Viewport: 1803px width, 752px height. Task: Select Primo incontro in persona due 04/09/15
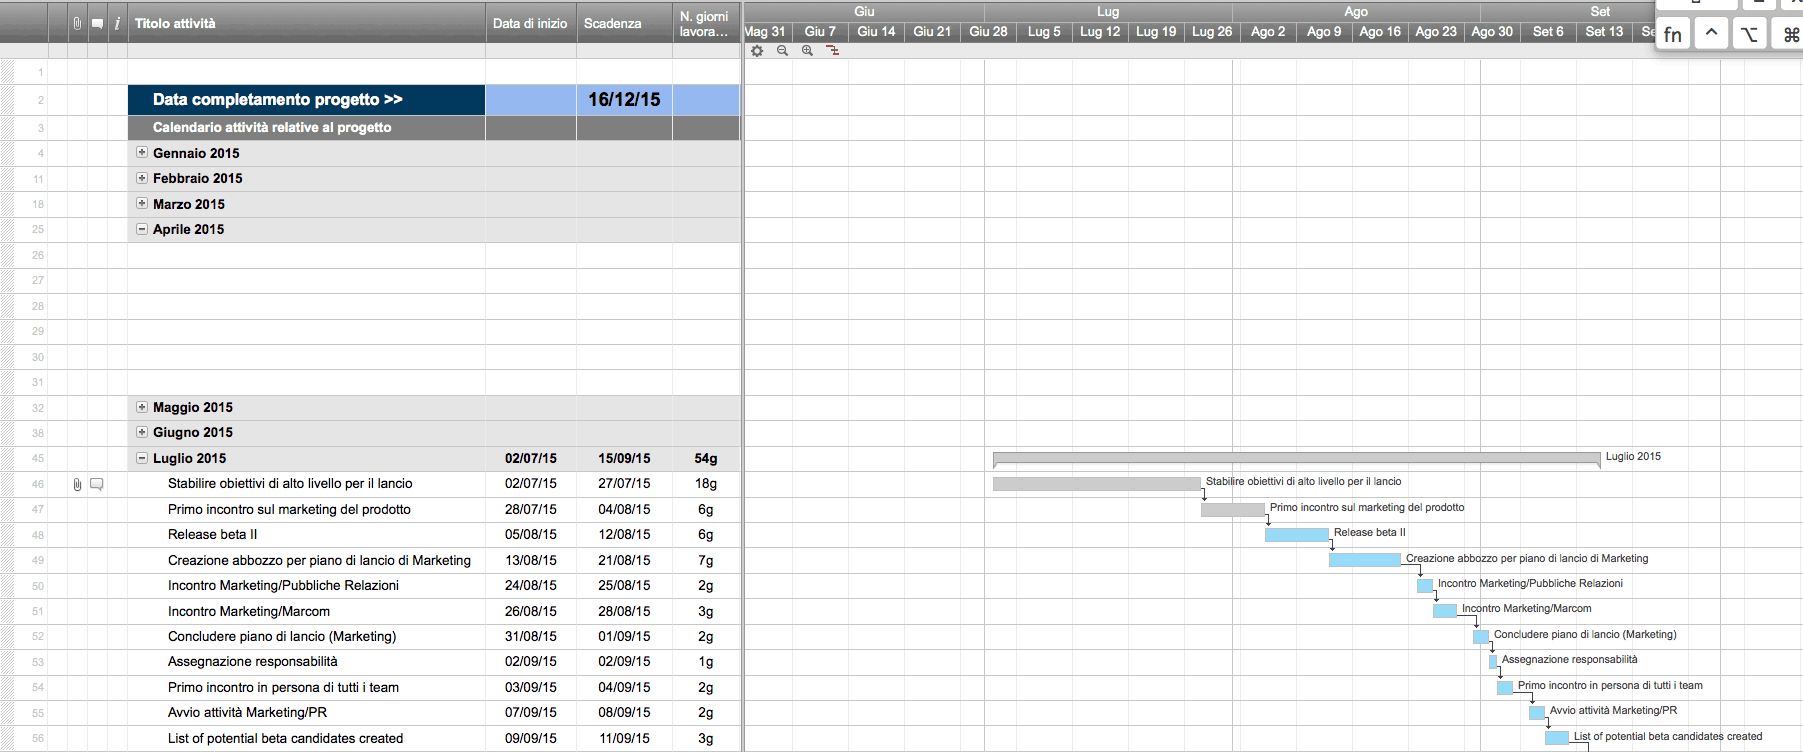coord(624,688)
